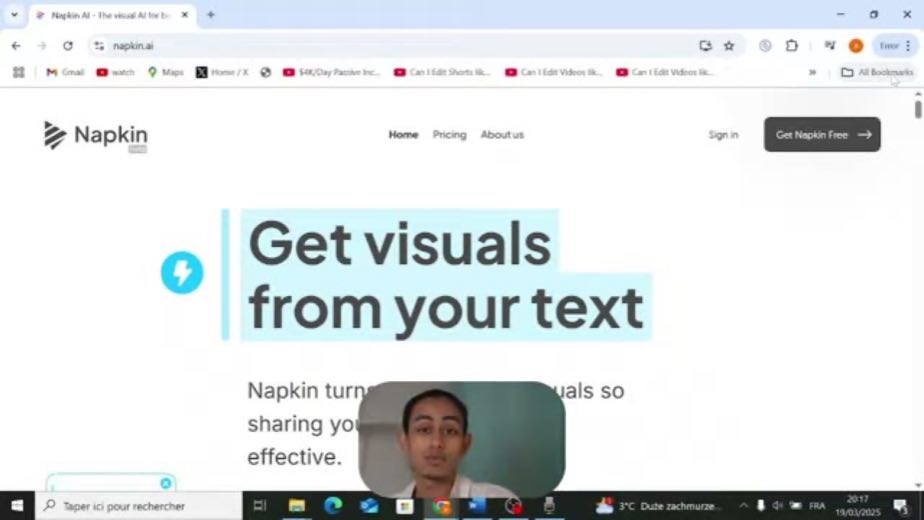
Task: Open a new tab with plus button
Action: [210, 15]
